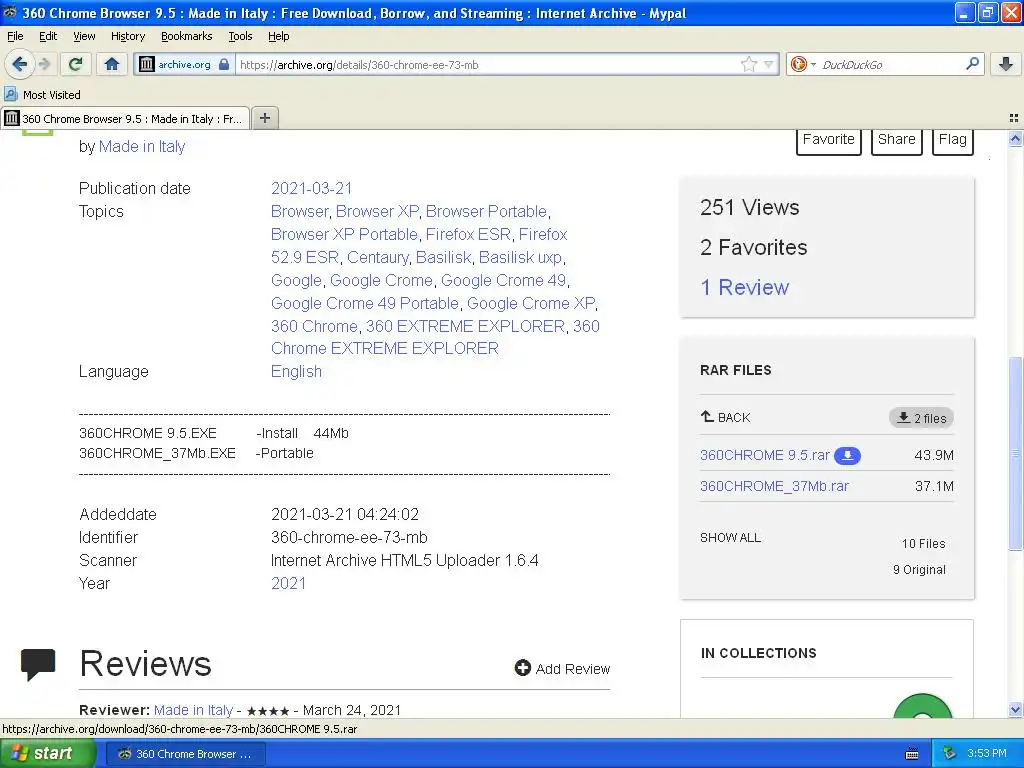Viewport: 1024px width, 768px height.
Task: Open the 1 Review link
Action: pyautogui.click(x=744, y=287)
